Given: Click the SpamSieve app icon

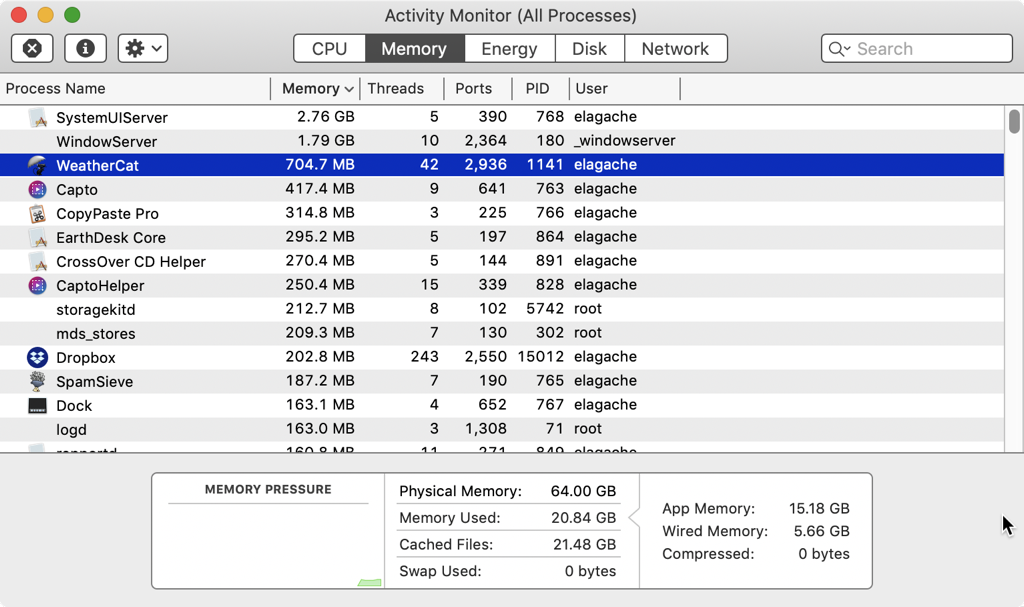Looking at the screenshot, I should 38,382.
